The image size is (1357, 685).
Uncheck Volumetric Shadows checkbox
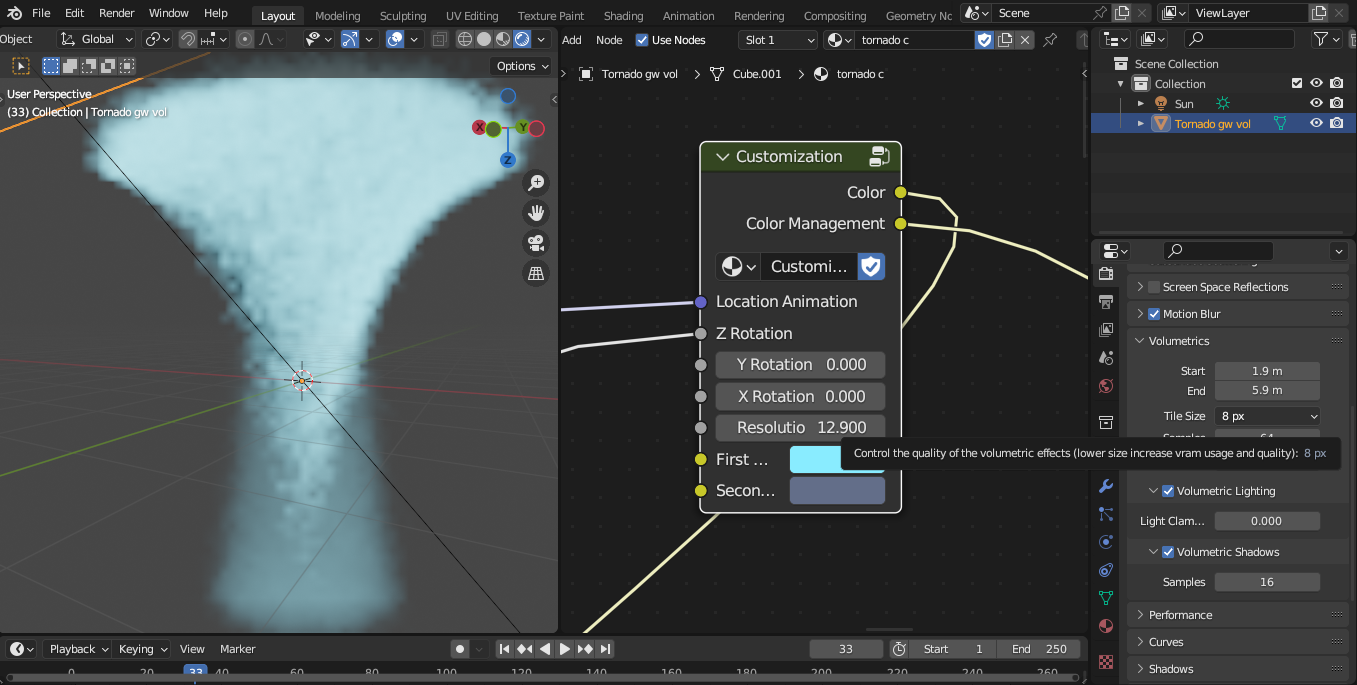[1168, 552]
